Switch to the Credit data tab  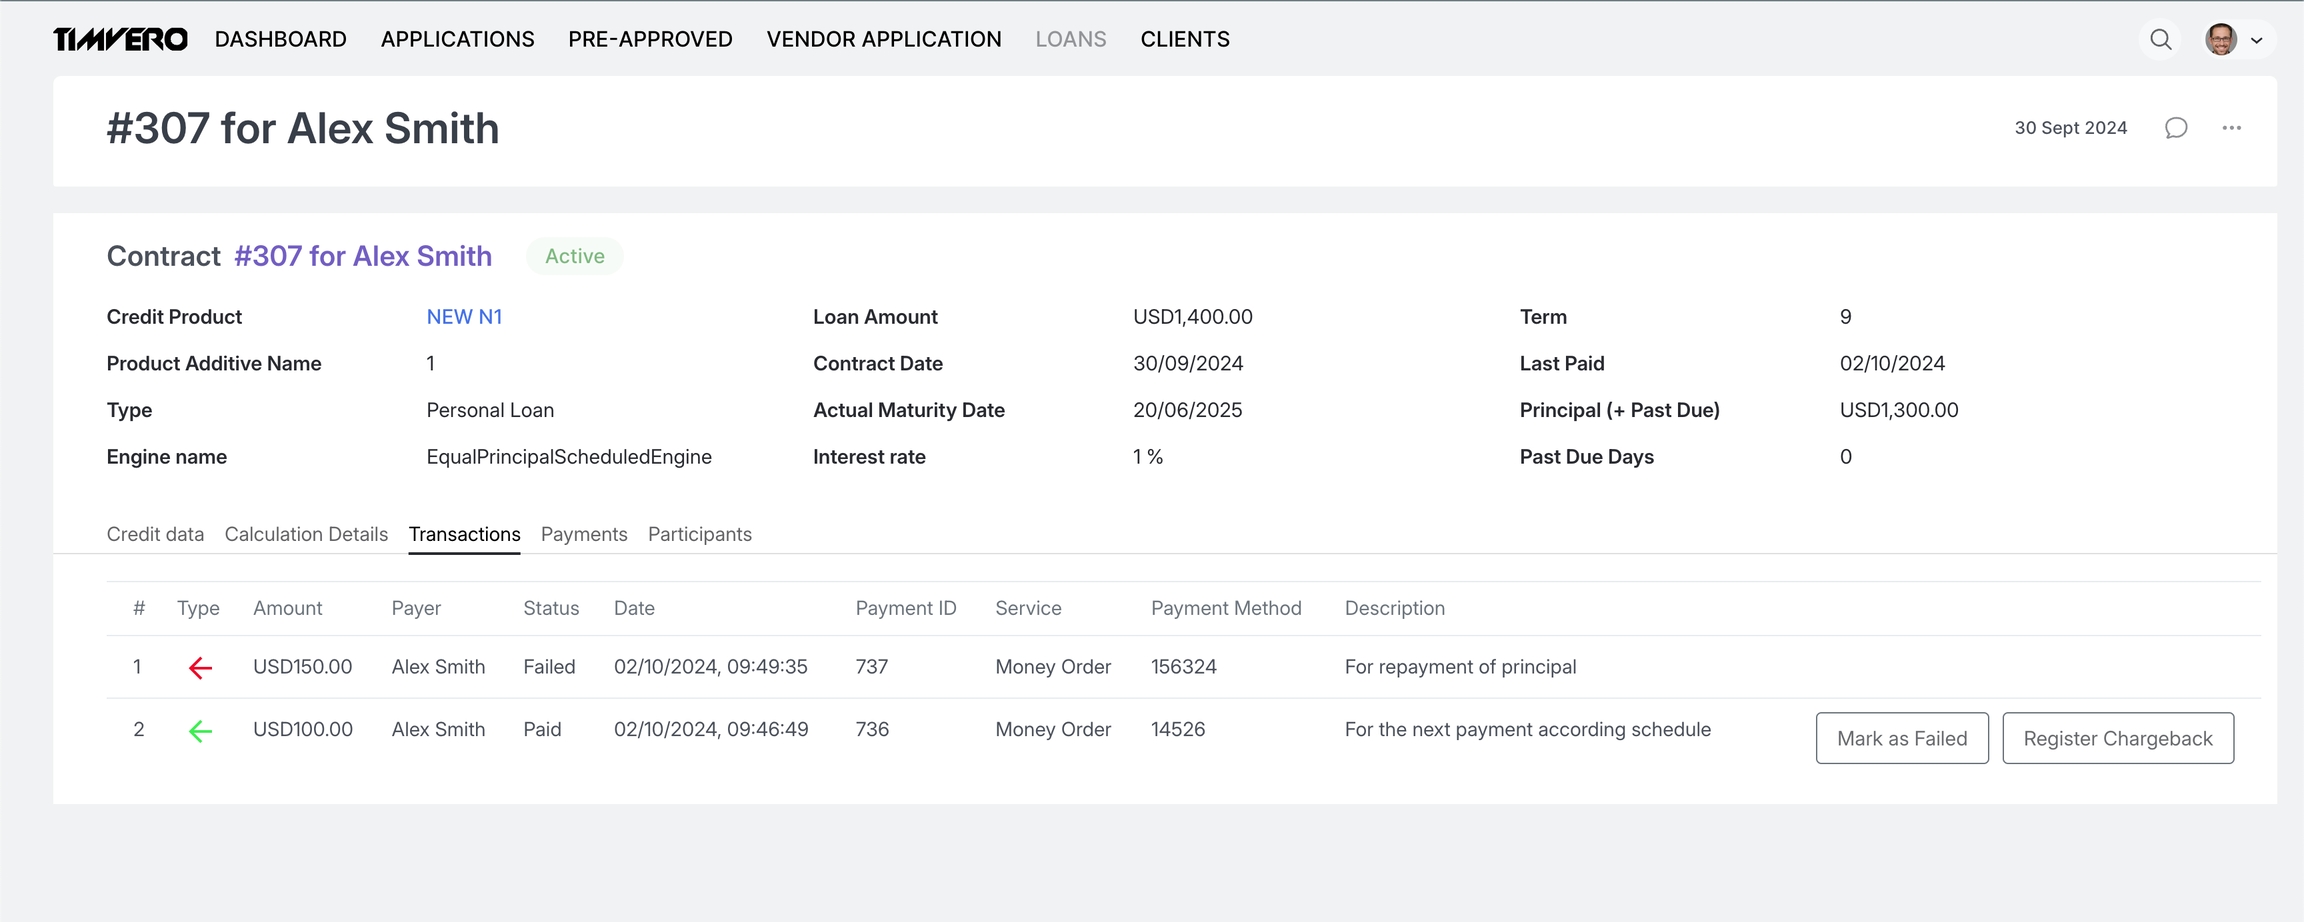pos(155,534)
